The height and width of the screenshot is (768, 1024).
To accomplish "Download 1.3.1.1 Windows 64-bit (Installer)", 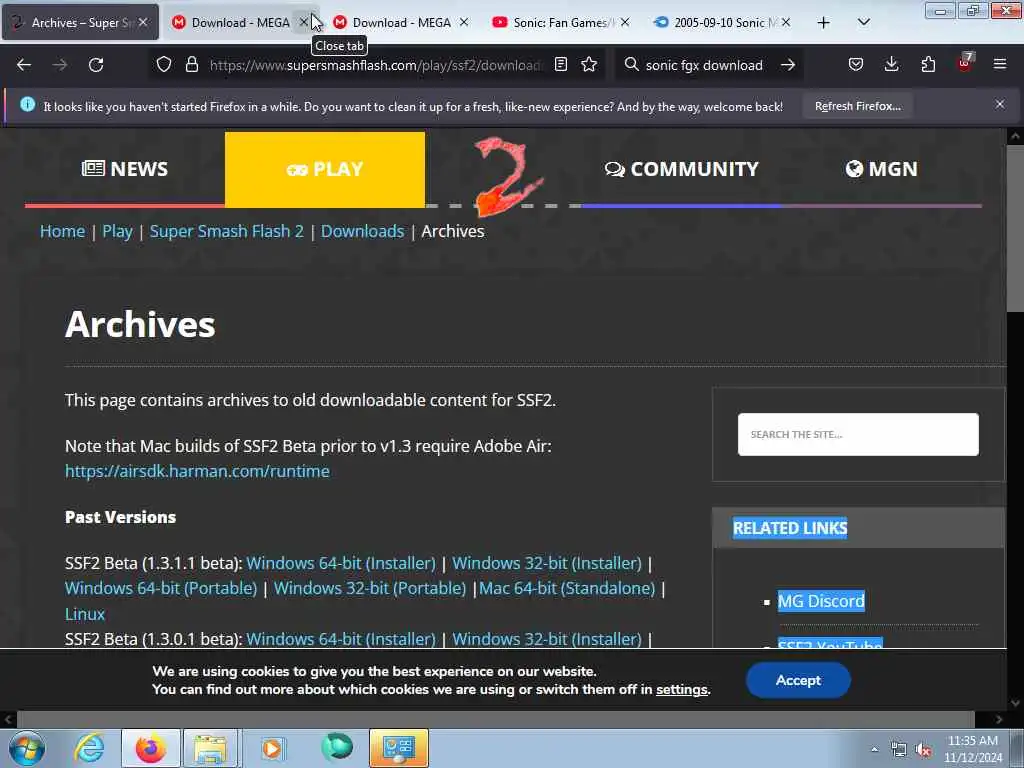I will (x=341, y=563).
